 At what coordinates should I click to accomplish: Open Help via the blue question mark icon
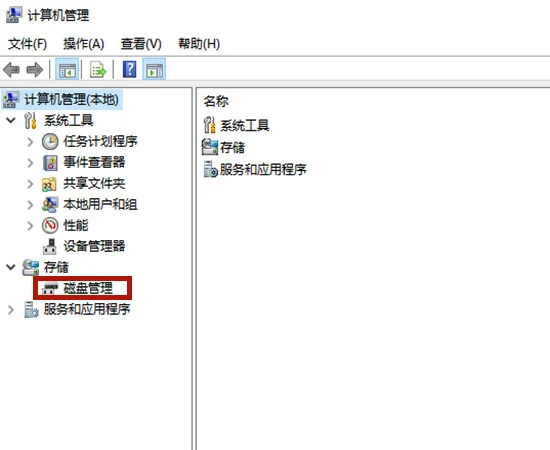point(129,69)
